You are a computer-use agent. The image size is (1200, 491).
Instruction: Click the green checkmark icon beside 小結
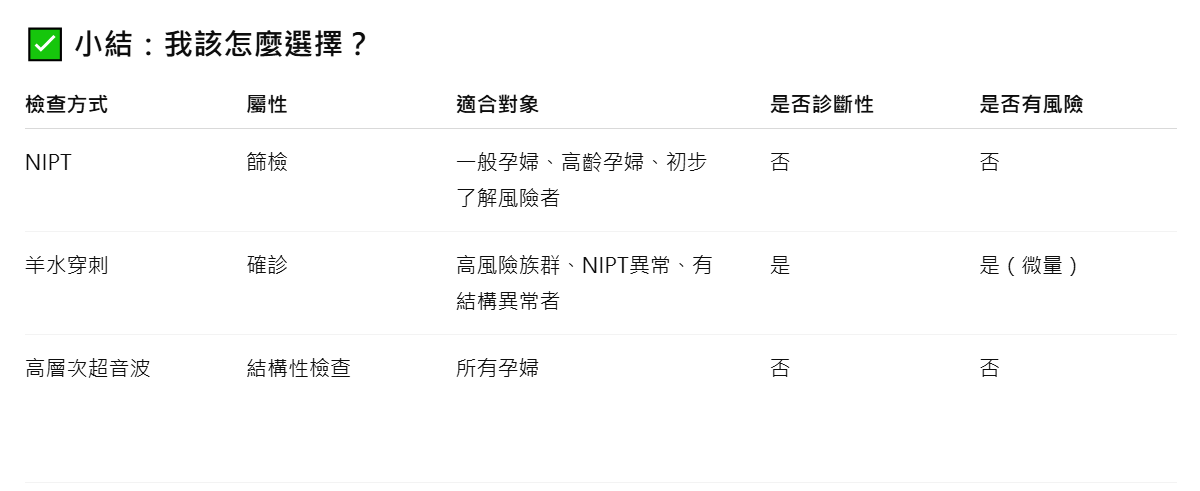[x=44, y=45]
